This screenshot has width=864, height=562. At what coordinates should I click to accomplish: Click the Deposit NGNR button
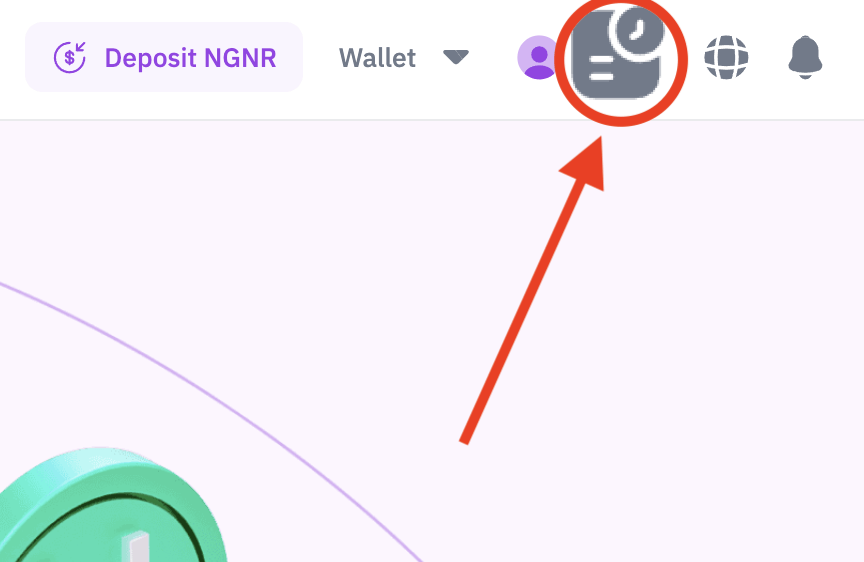pos(164,57)
